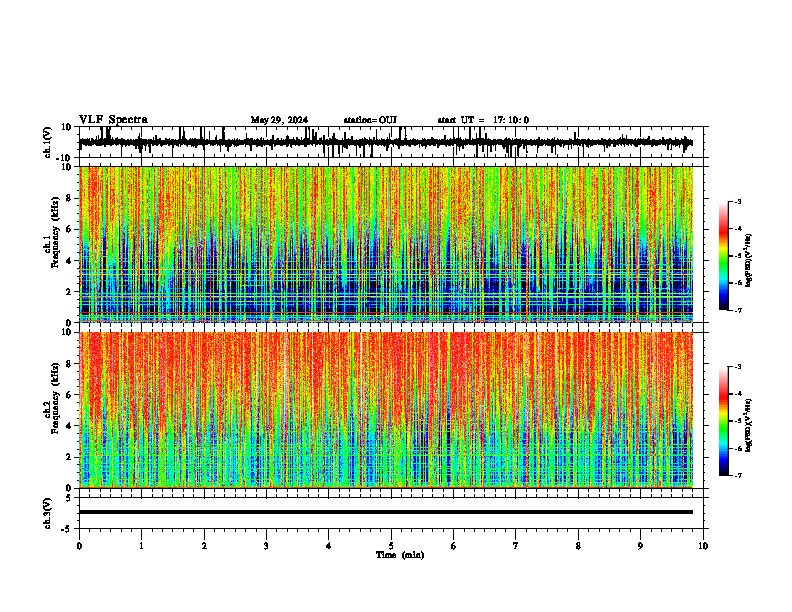Click inside the ch.2 spectrogram panel
This screenshot has height=612, width=792.
pyautogui.click(x=386, y=410)
